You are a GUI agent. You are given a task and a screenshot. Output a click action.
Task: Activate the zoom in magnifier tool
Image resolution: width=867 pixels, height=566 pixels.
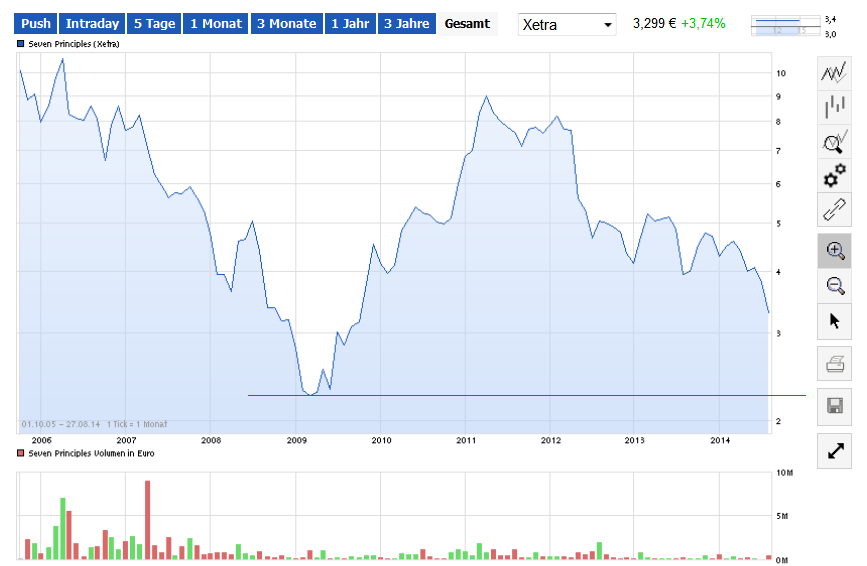[835, 251]
